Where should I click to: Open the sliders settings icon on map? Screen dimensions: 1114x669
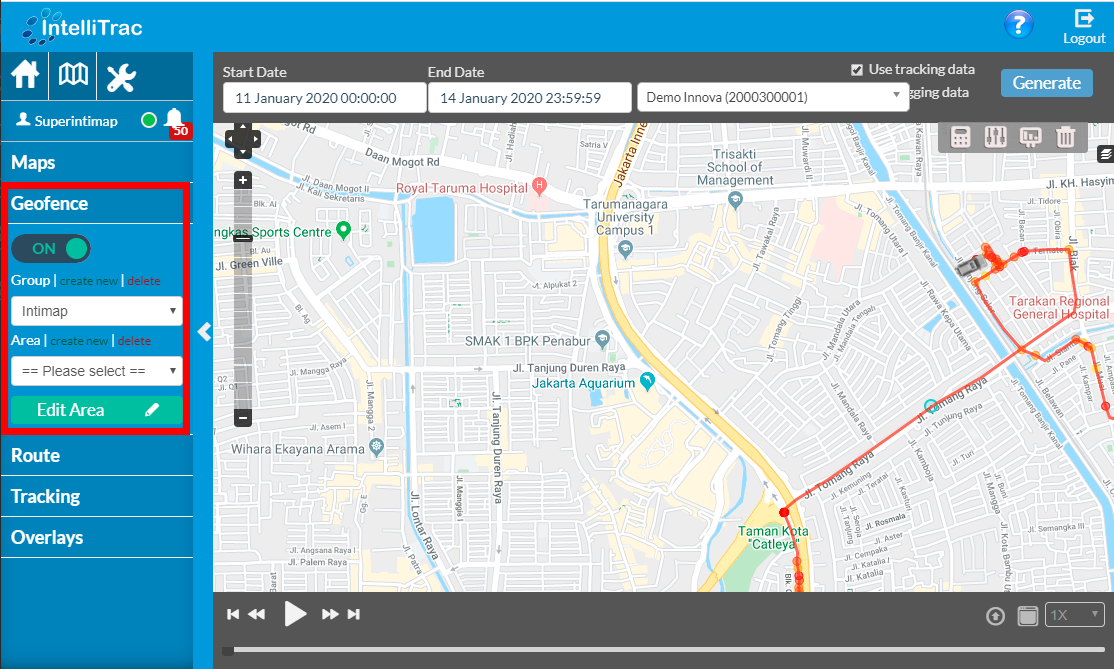click(995, 137)
